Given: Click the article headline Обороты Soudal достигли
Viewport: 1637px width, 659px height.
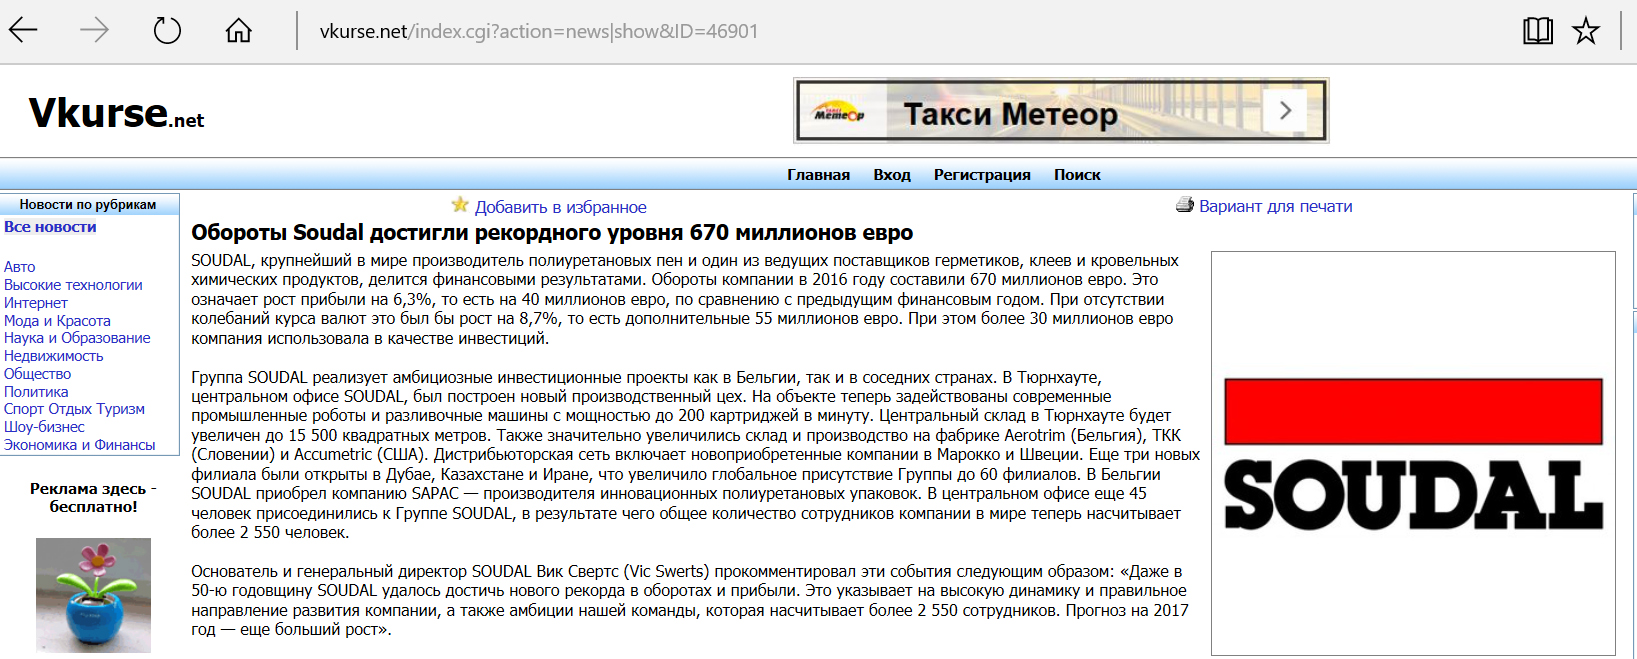Looking at the screenshot, I should pyautogui.click(x=552, y=233).
